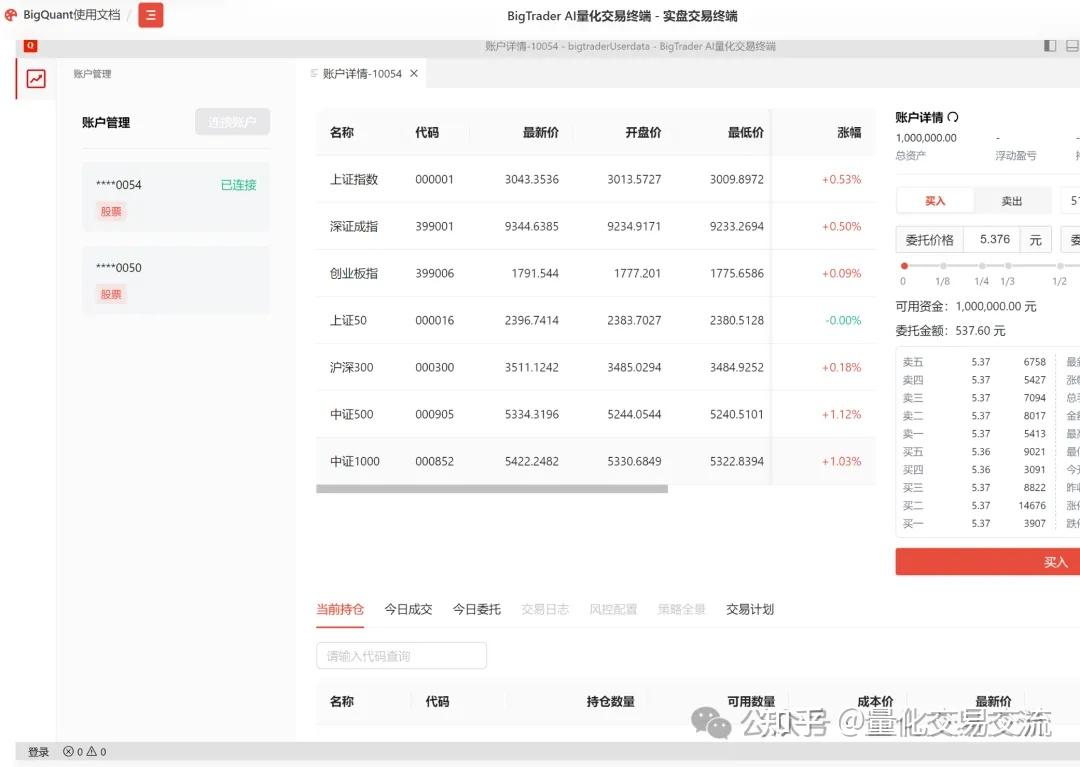This screenshot has width=1080, height=767.
Task: Click the refresh icon beside 账户详情
Action: click(953, 115)
